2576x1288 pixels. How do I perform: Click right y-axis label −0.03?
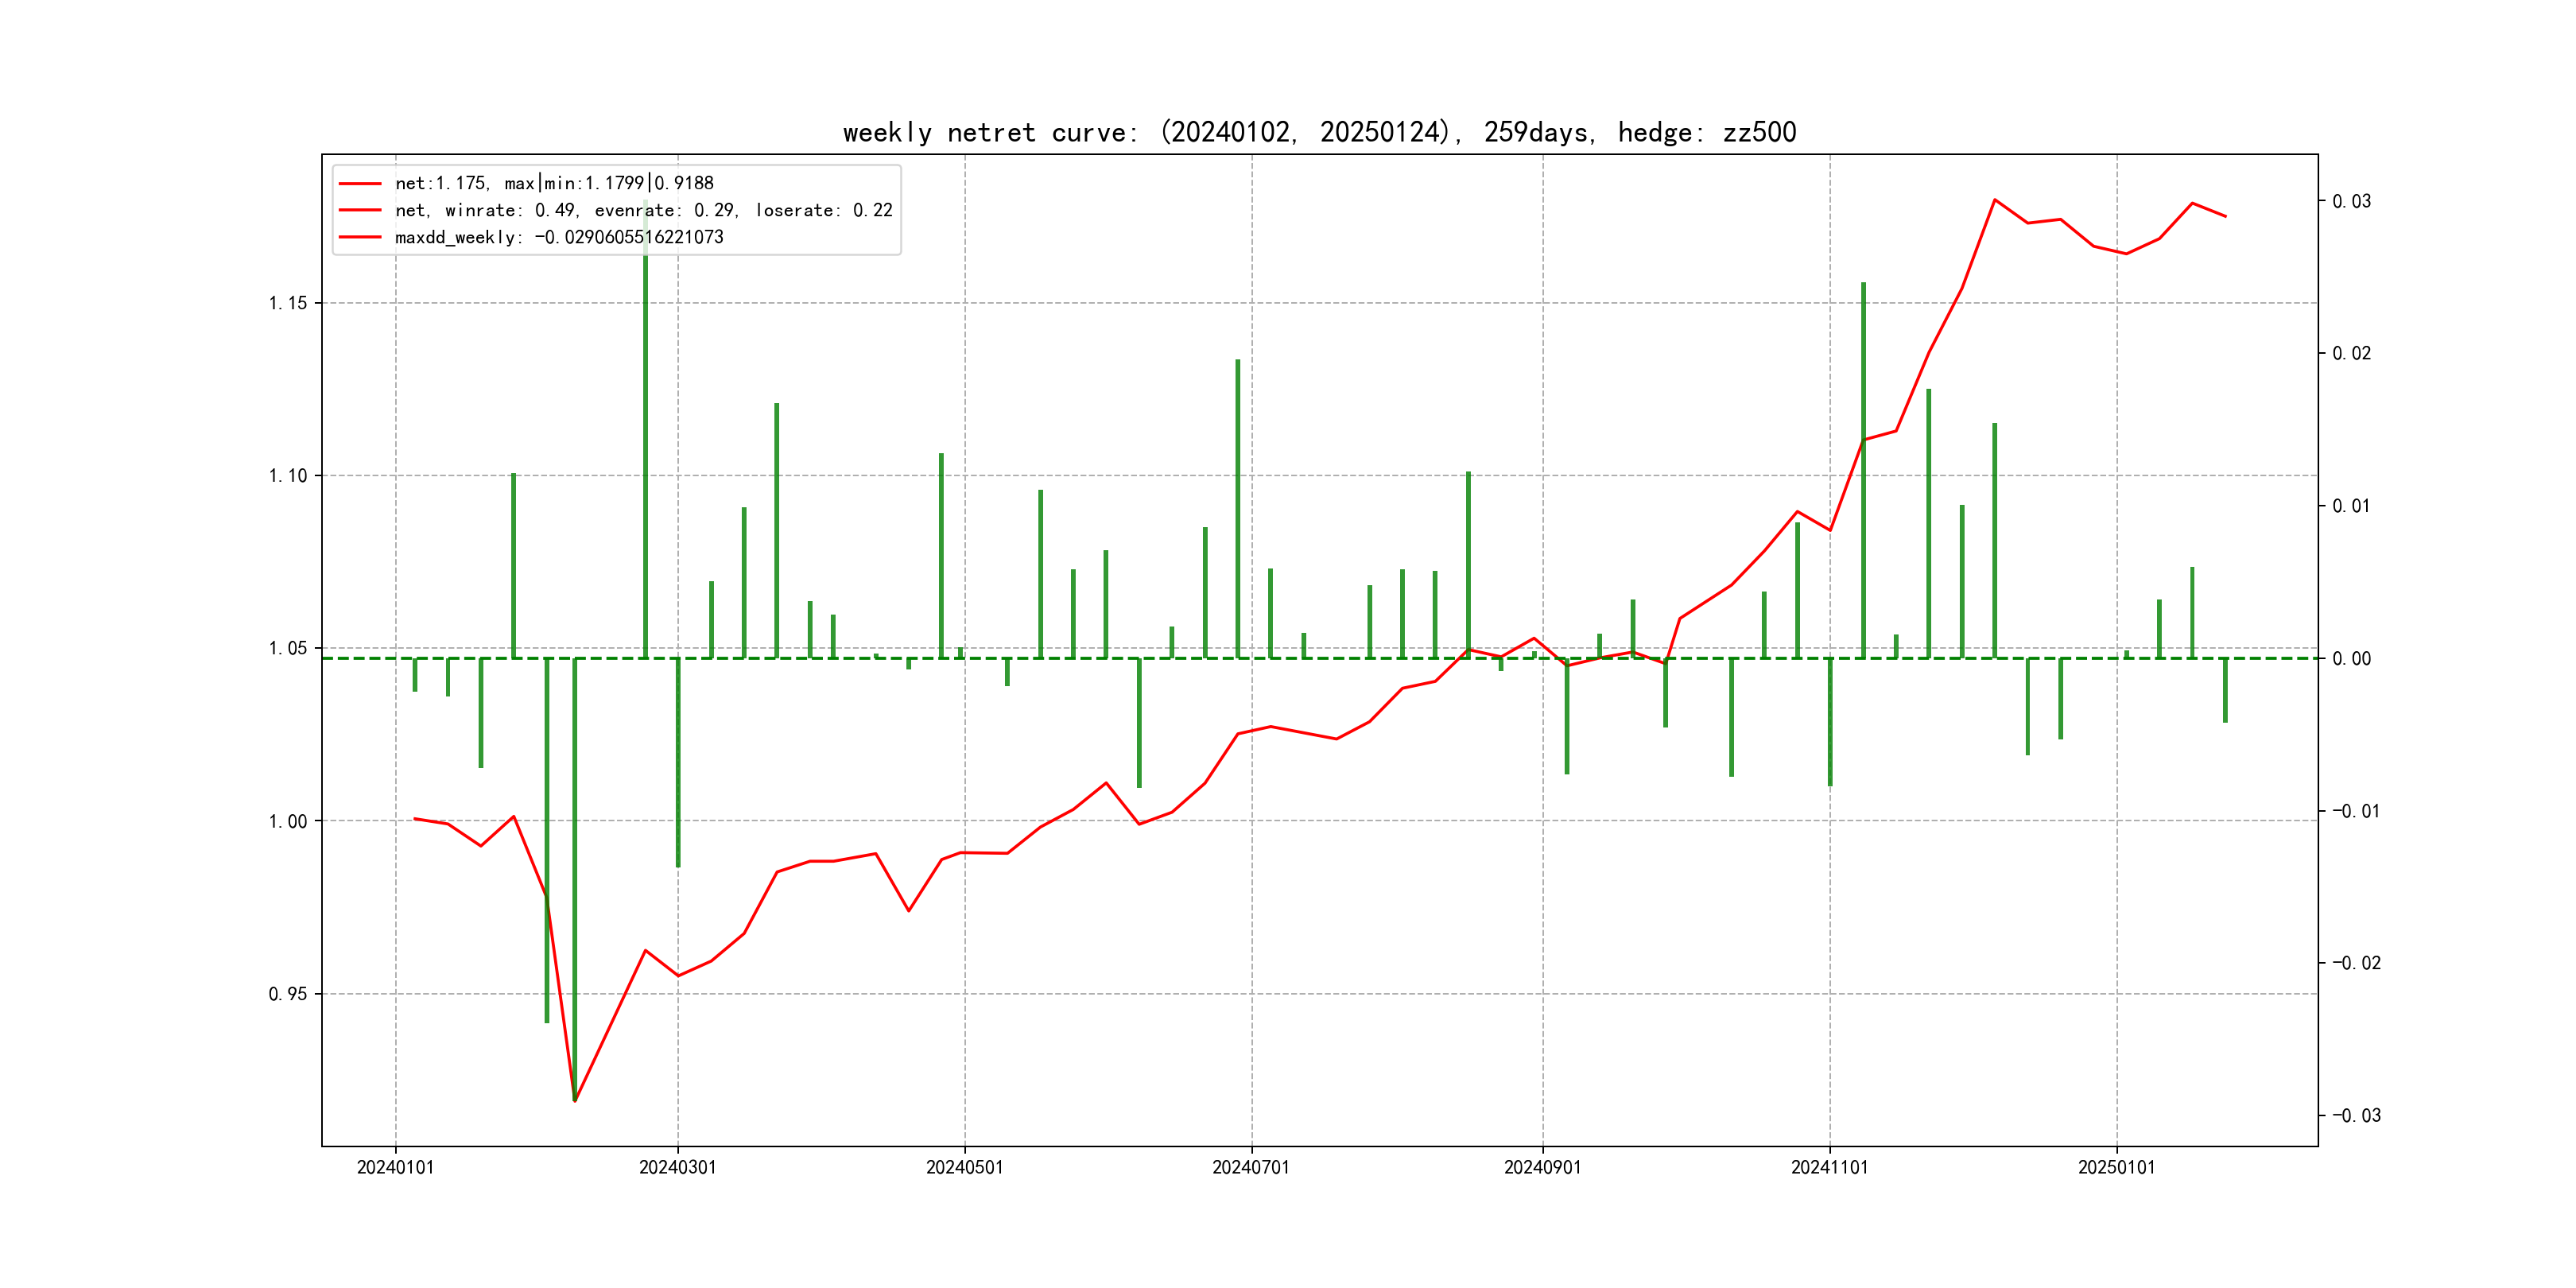click(2356, 1115)
